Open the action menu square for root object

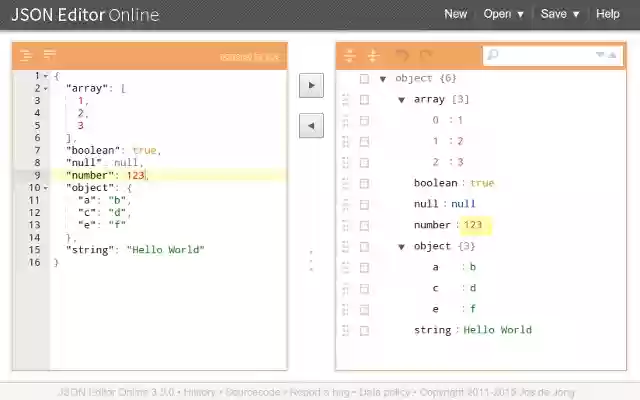point(364,79)
